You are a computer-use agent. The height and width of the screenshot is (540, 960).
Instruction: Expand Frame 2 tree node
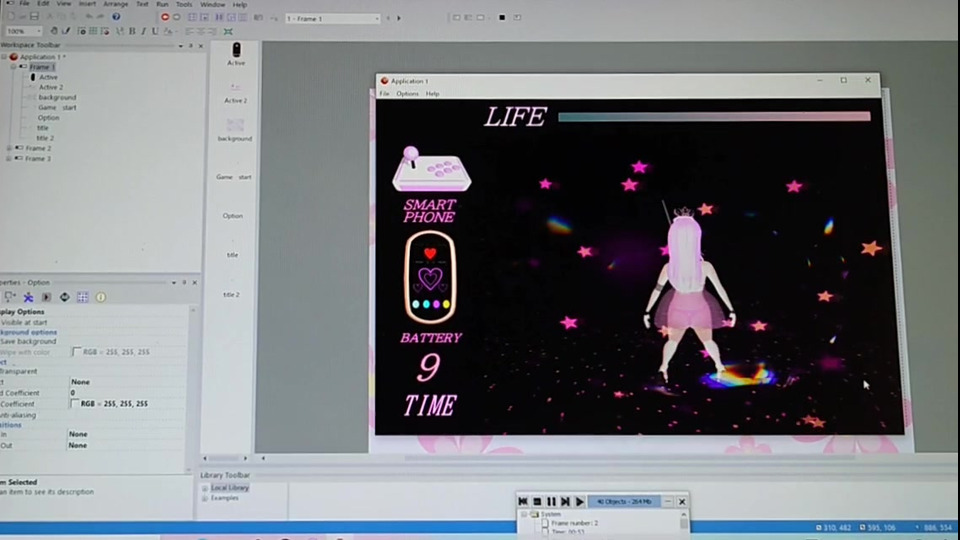coord(9,148)
